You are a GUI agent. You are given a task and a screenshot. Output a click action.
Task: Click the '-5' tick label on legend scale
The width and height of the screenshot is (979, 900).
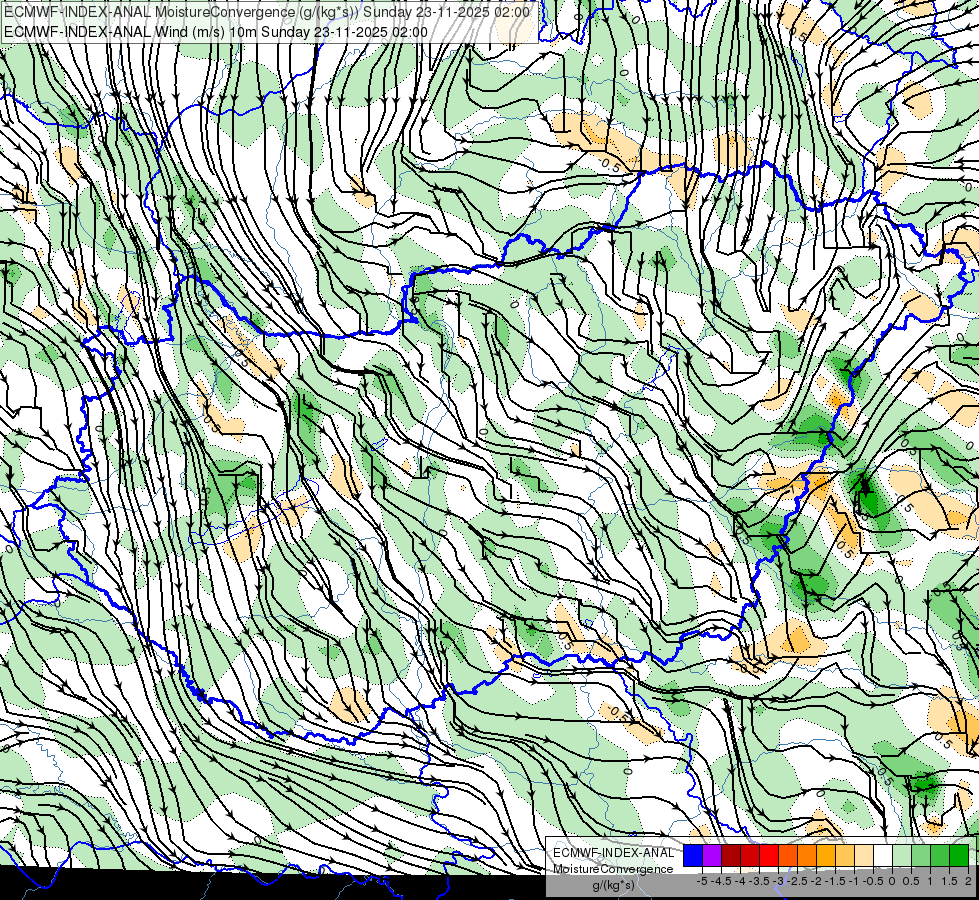pos(702,881)
